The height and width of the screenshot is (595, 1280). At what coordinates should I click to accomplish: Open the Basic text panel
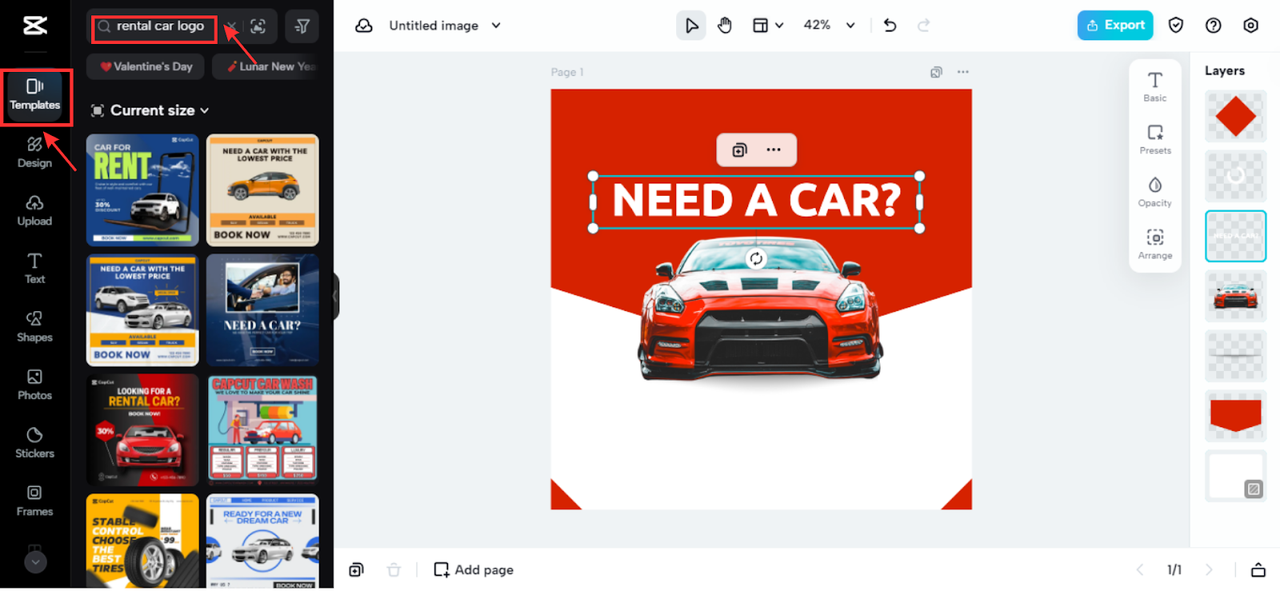pos(1155,86)
